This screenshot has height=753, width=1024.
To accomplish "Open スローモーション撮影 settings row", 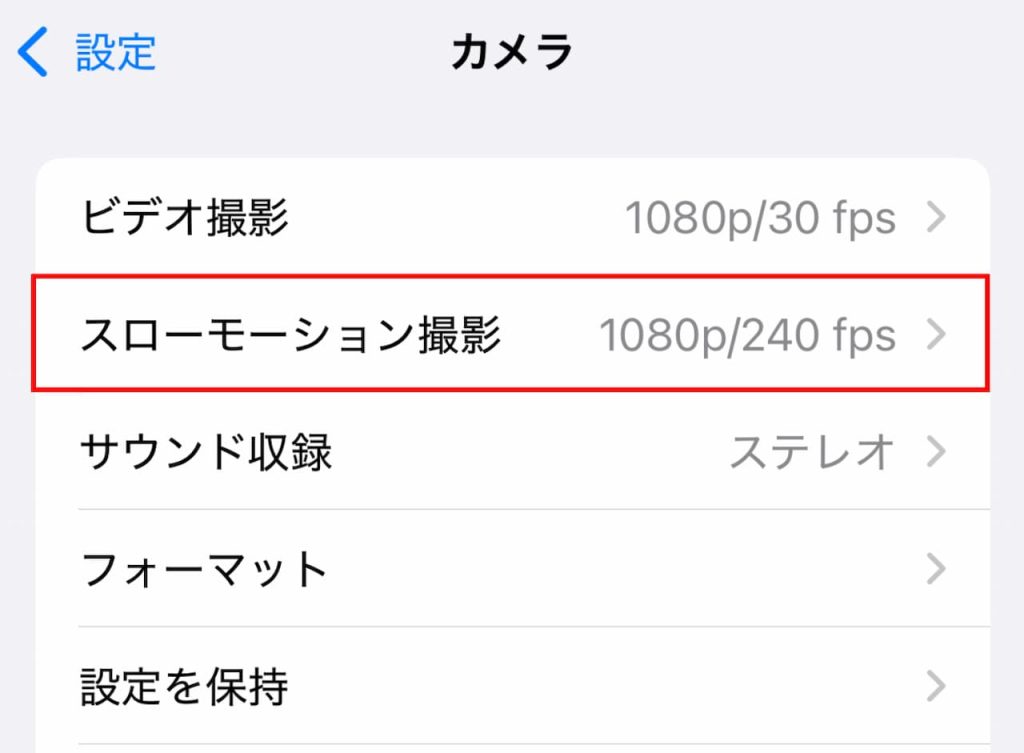I will pos(513,334).
